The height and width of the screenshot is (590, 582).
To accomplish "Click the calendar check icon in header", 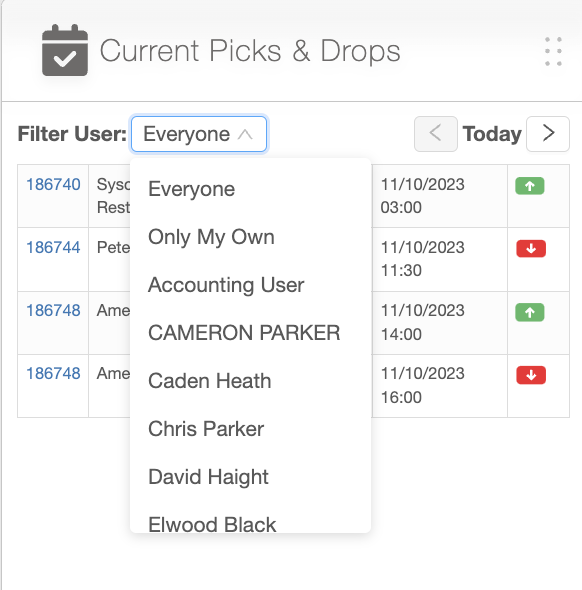I will click(x=65, y=50).
